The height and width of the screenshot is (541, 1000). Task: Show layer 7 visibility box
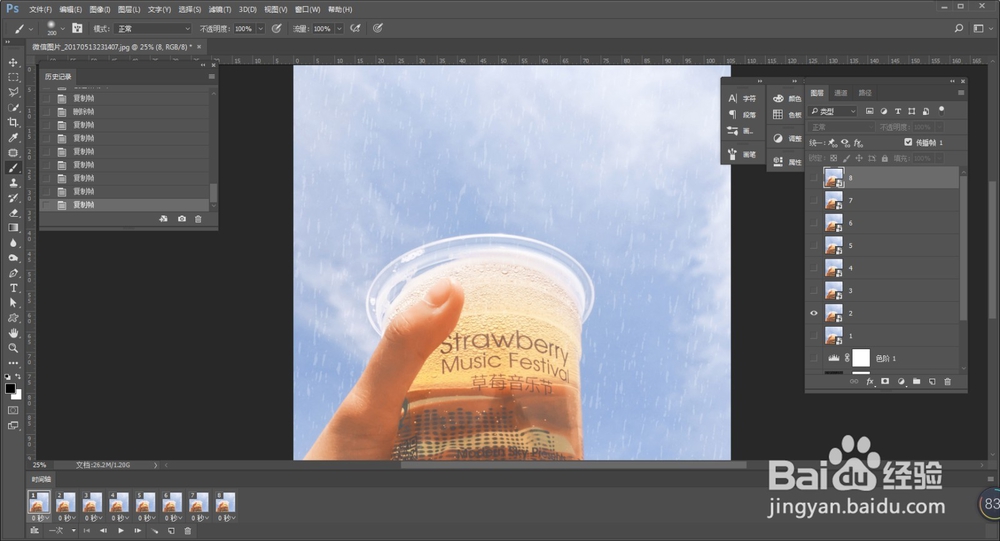click(x=814, y=200)
